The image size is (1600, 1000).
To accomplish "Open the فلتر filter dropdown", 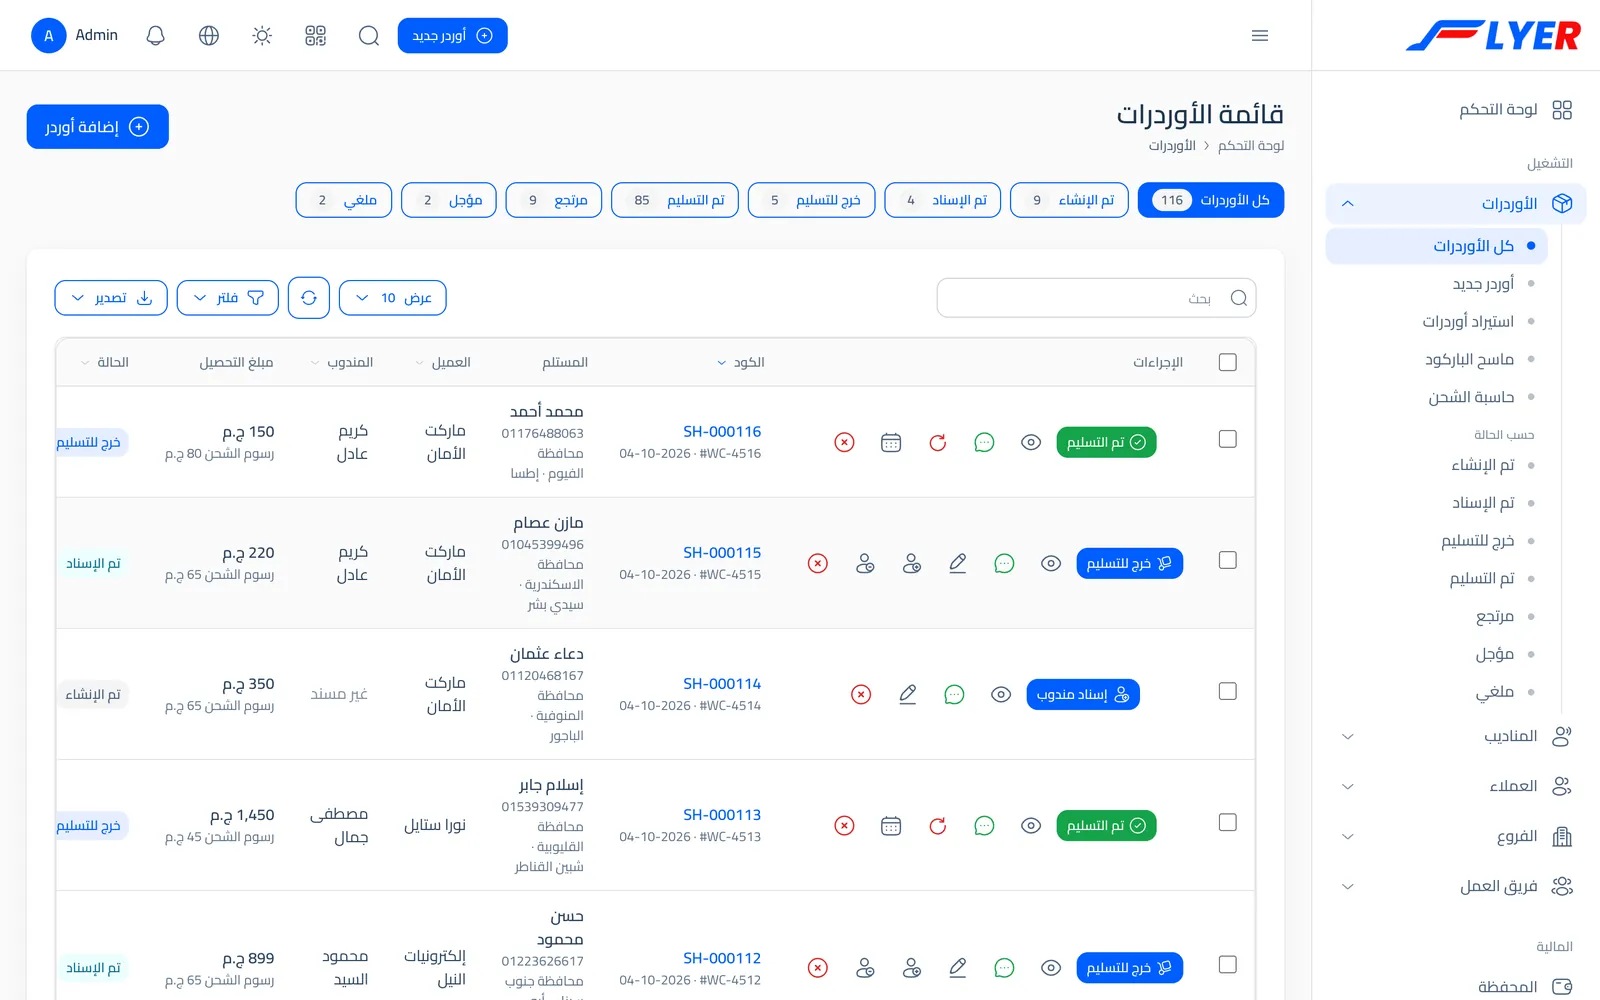I will tap(228, 298).
